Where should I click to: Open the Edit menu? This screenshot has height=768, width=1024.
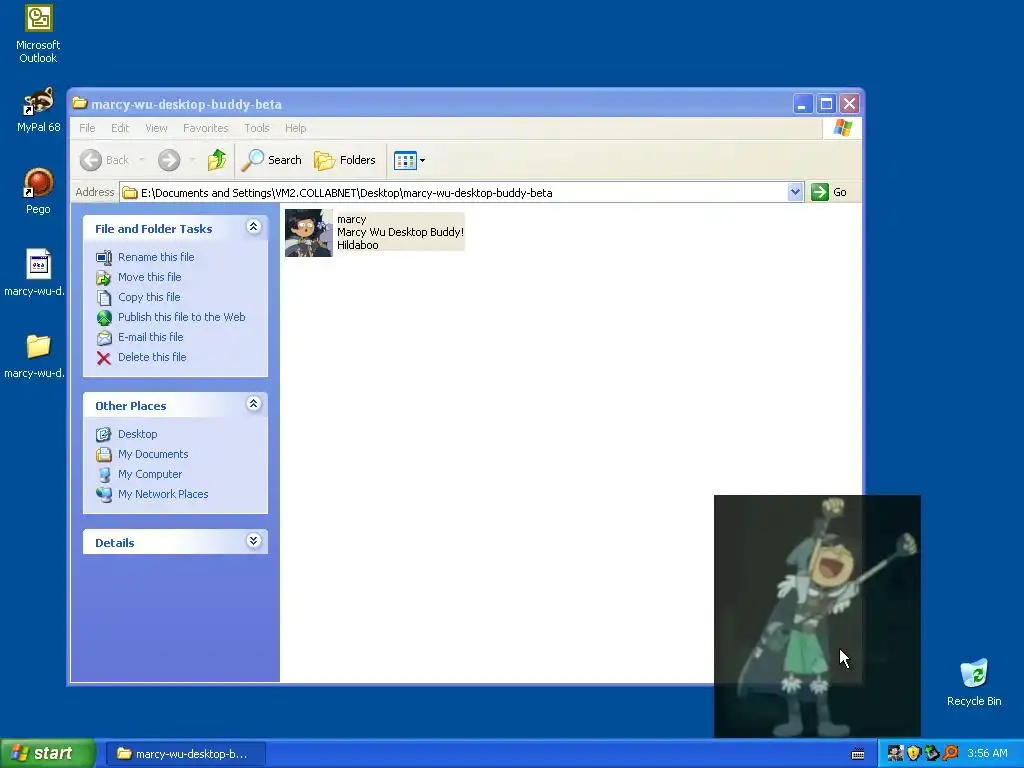pos(120,128)
